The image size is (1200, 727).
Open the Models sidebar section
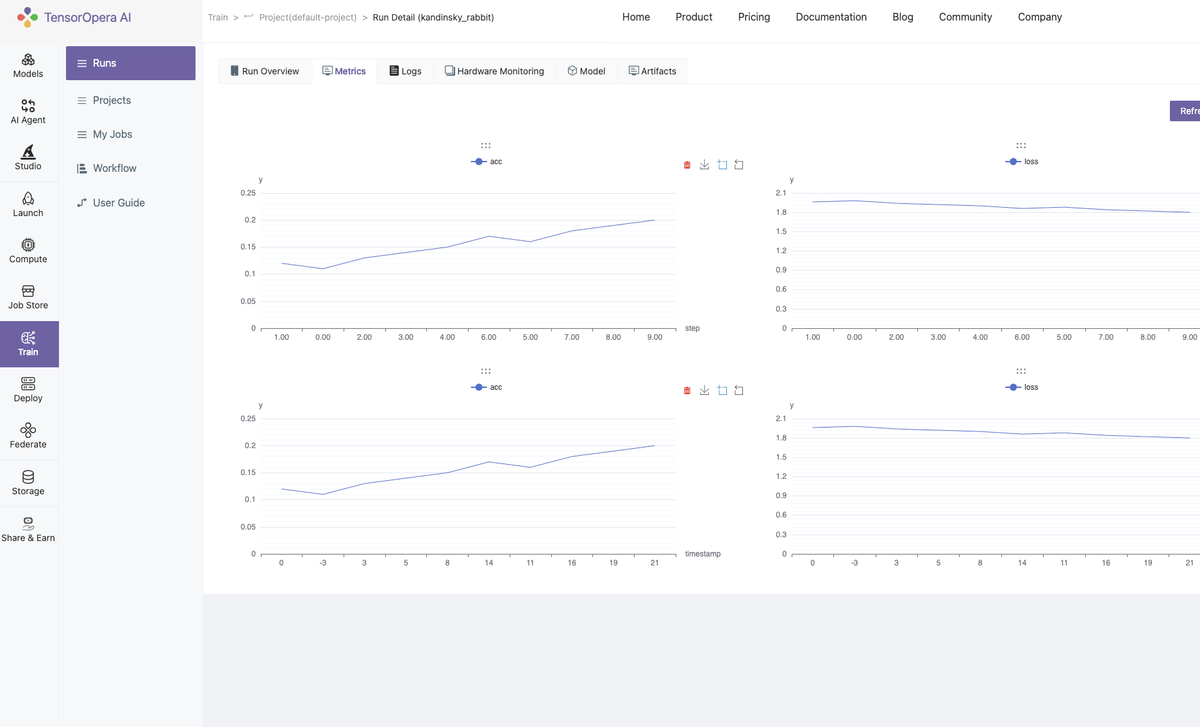(x=28, y=66)
